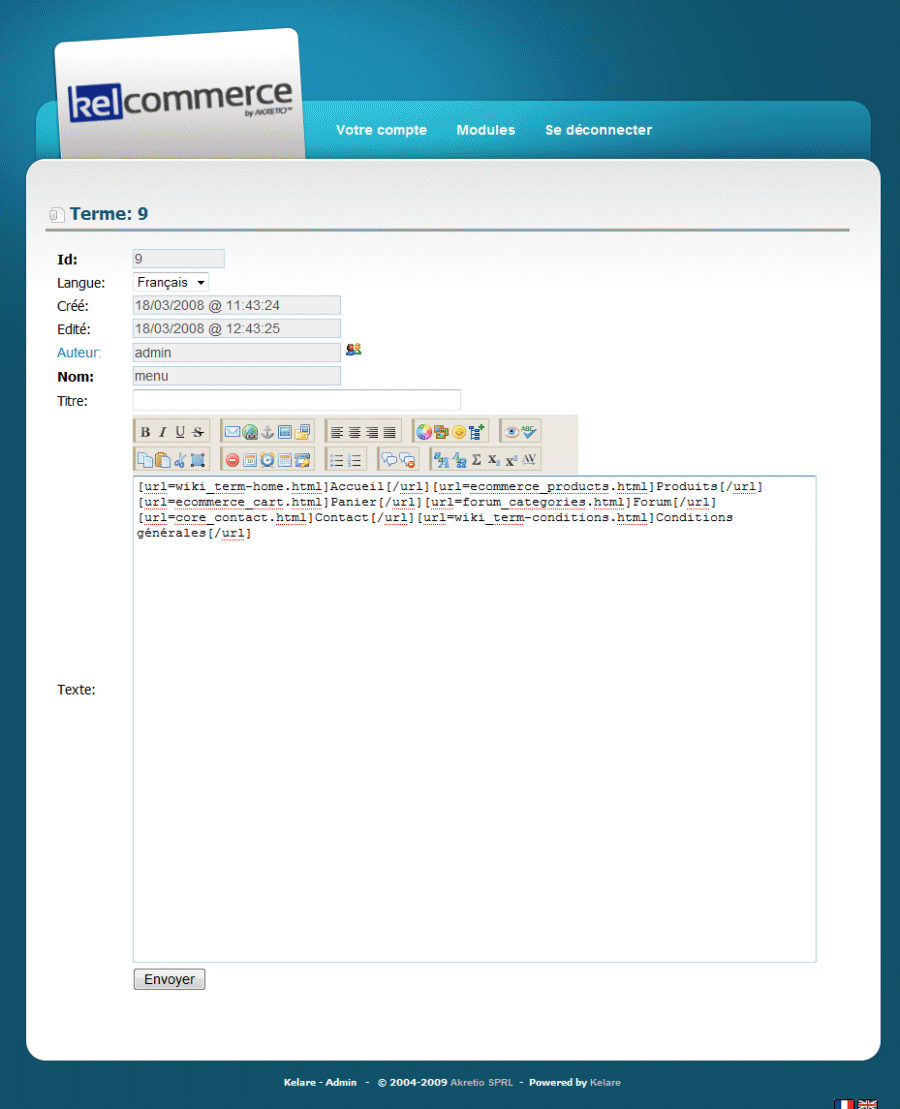Insert a smiley emoticon
900x1109 pixels.
(x=459, y=432)
